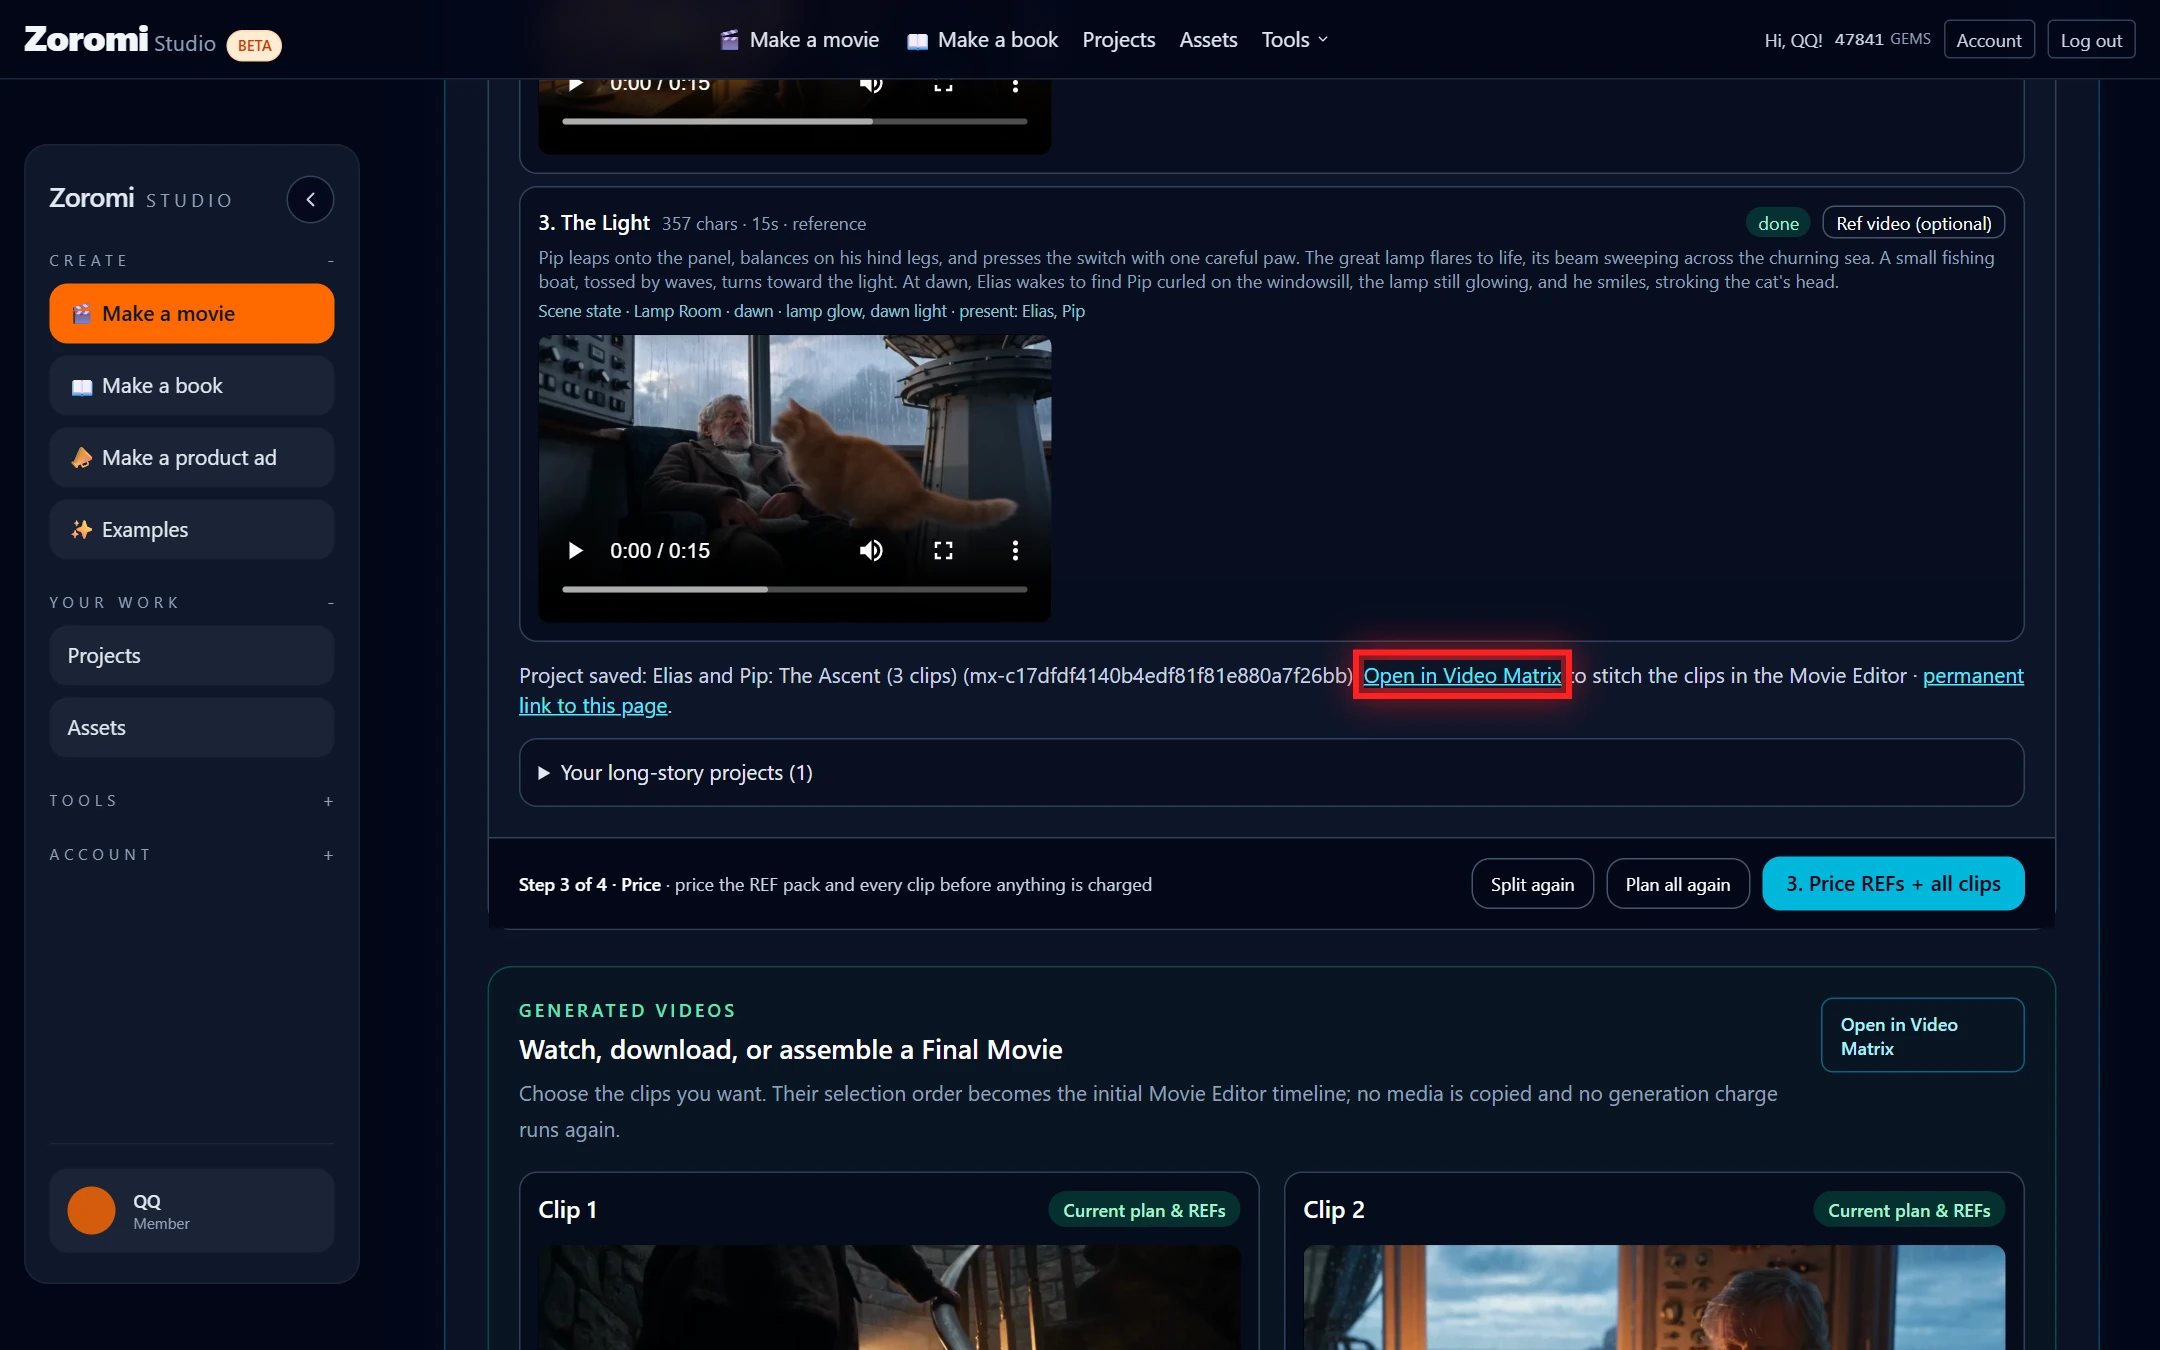Open Make a book in top navigation
The height and width of the screenshot is (1350, 2160).
[x=982, y=40]
